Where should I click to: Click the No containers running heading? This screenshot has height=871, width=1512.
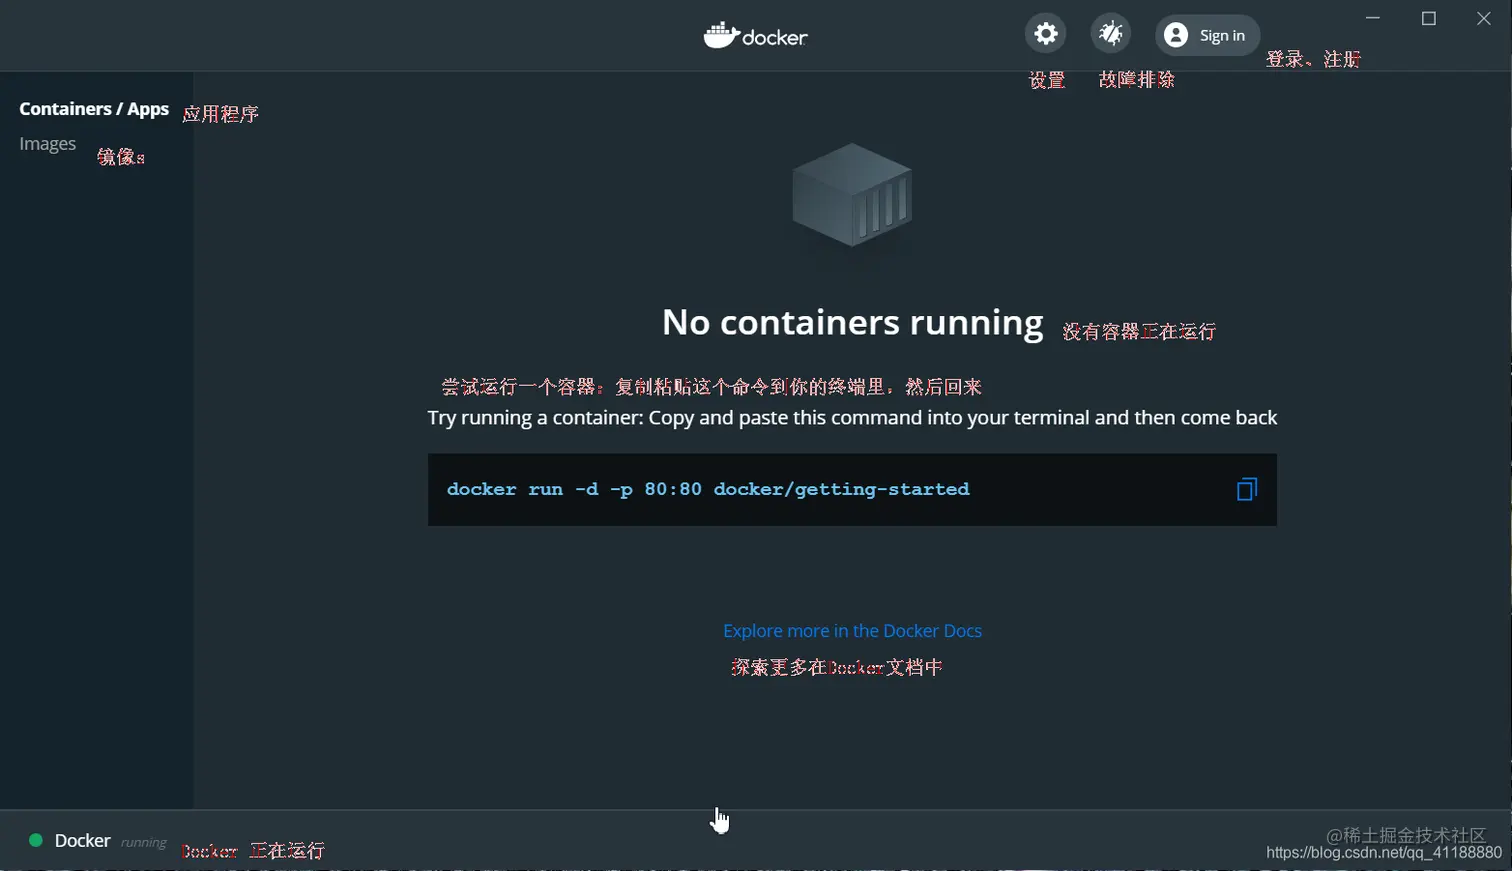tap(851, 322)
